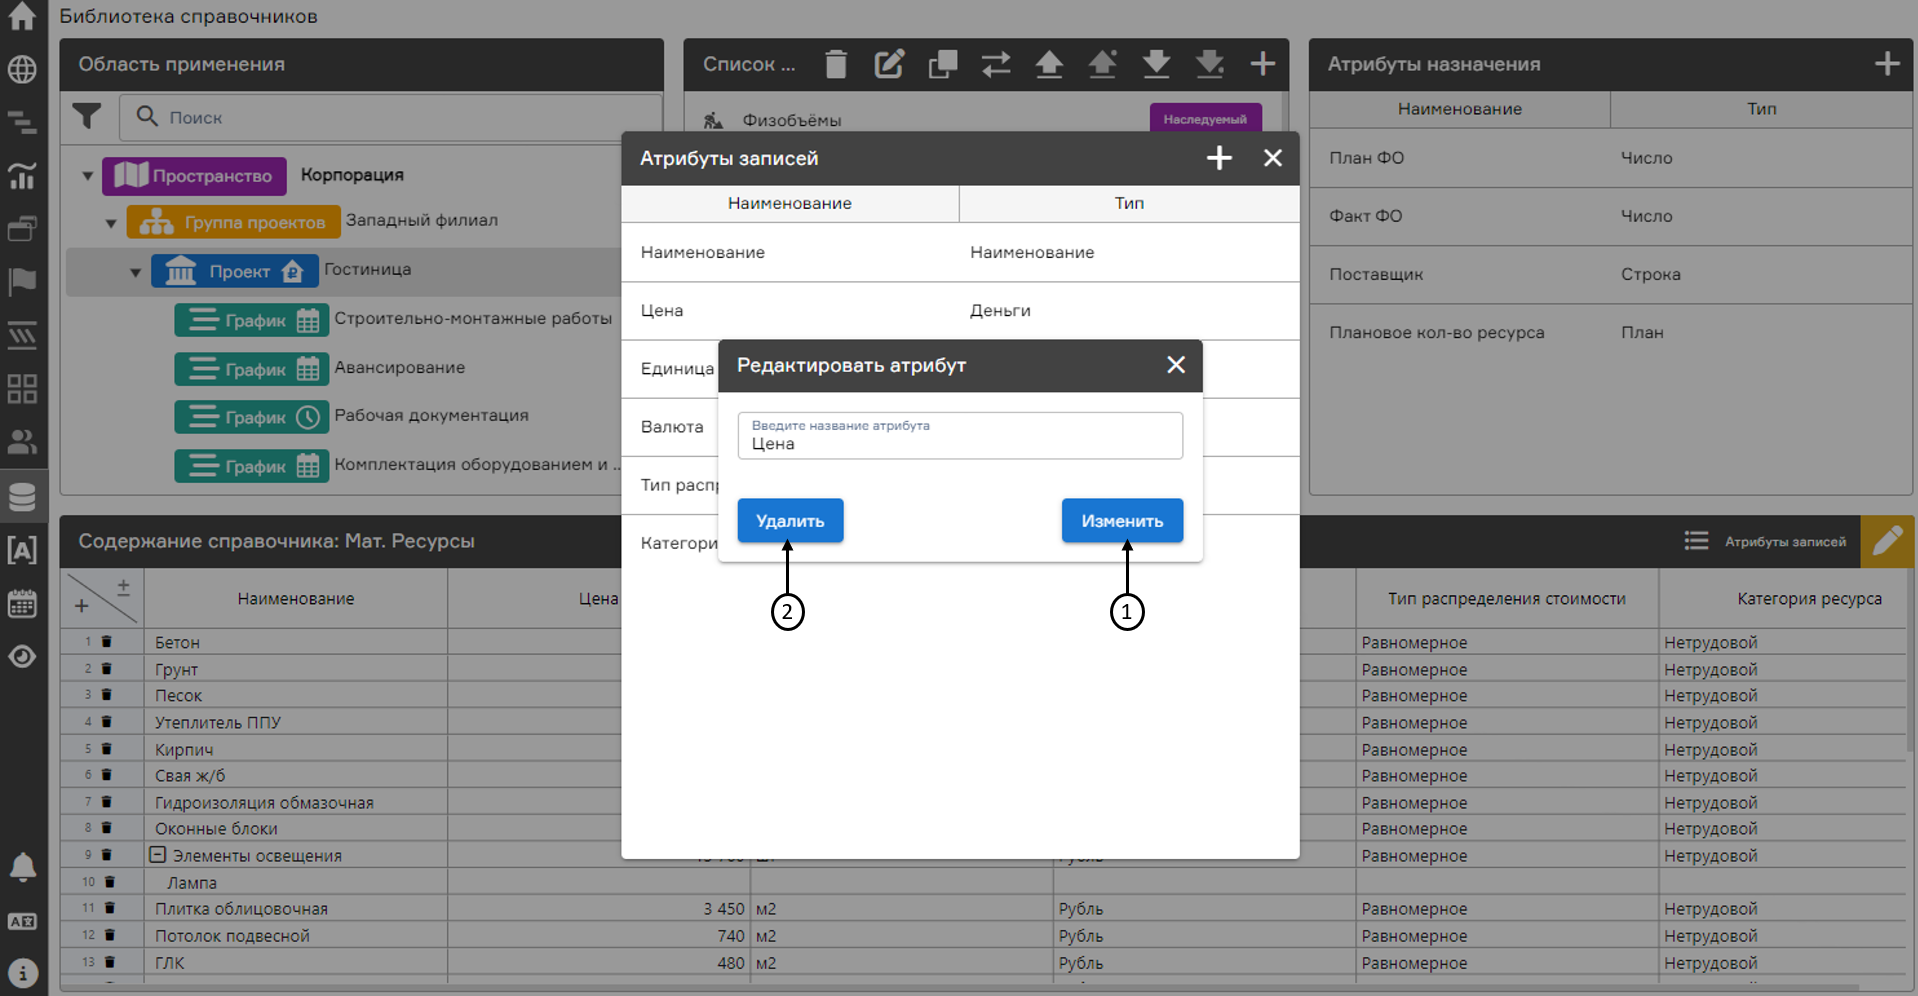Open the grid dashboard sidebar icon
Screen dimensions: 1918x996
click(22, 389)
